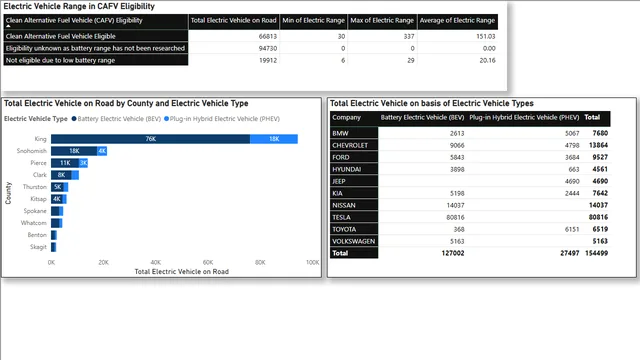Toggle the Battery Electric Vehicle (BEV) legend item

click(116, 119)
